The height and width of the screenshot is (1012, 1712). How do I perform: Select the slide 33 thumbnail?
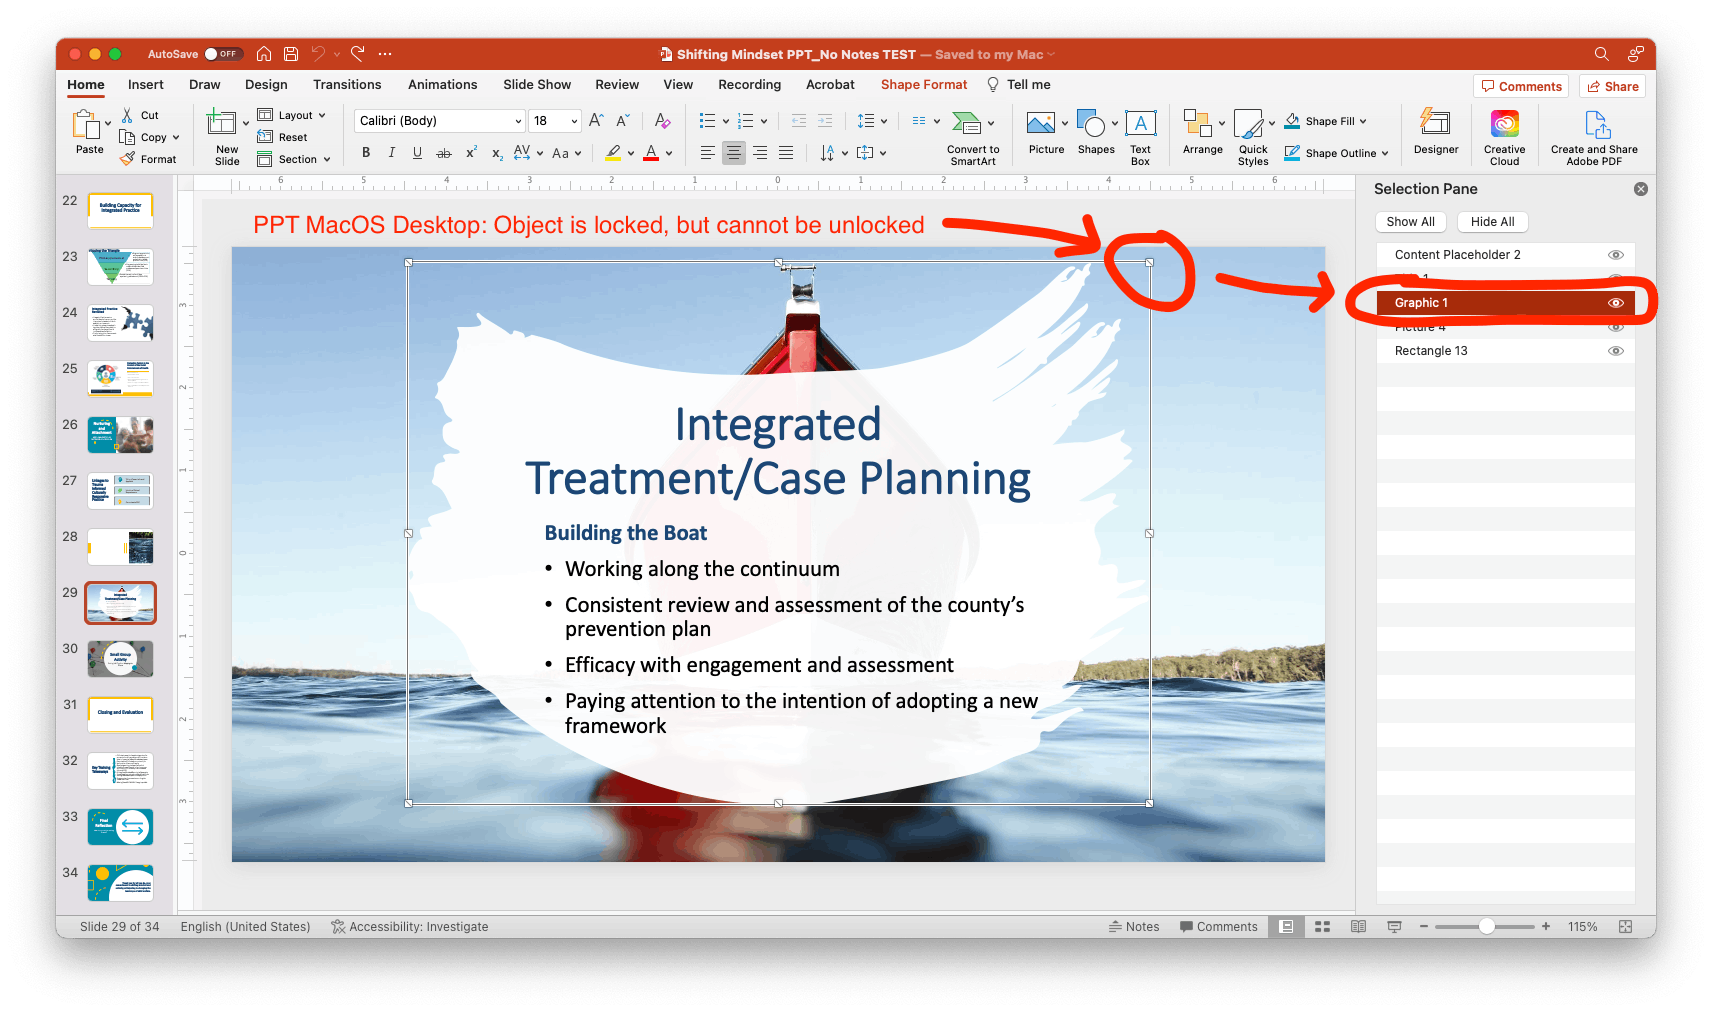[120, 826]
